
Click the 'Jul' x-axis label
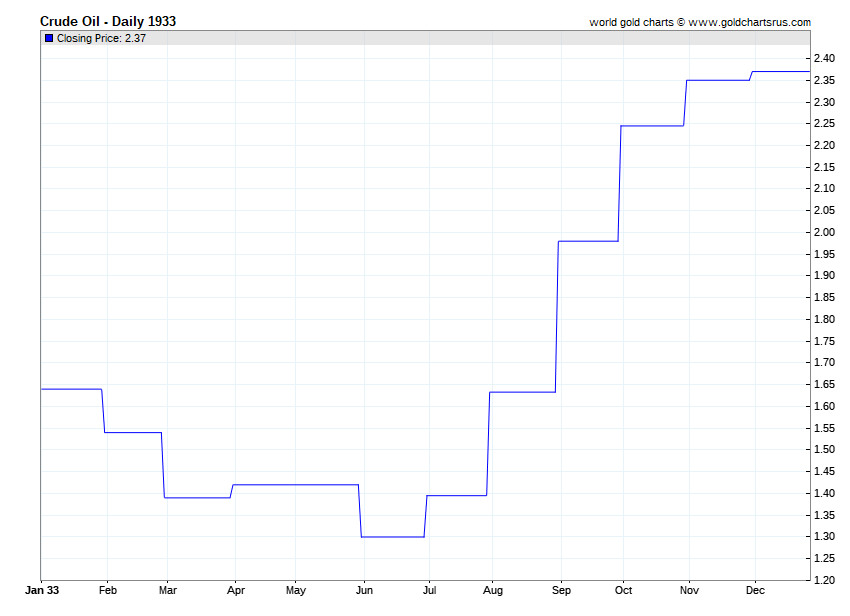point(429,590)
